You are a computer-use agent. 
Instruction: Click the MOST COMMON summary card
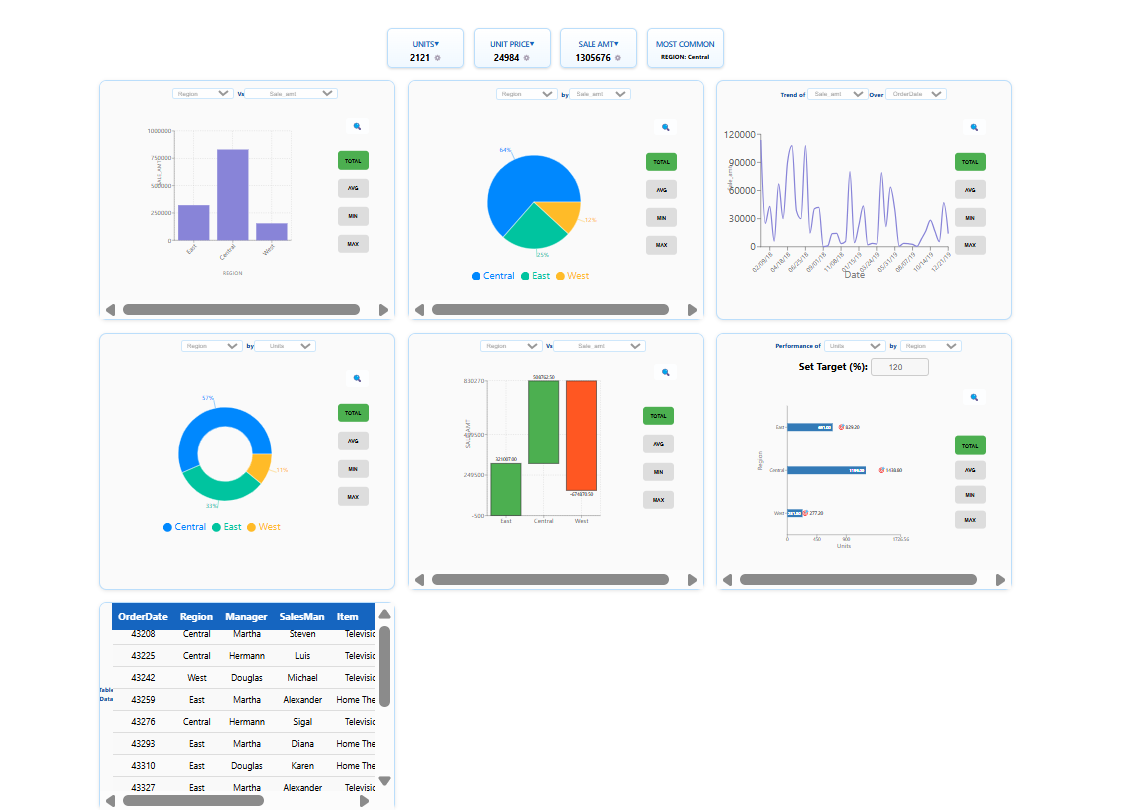click(685, 49)
